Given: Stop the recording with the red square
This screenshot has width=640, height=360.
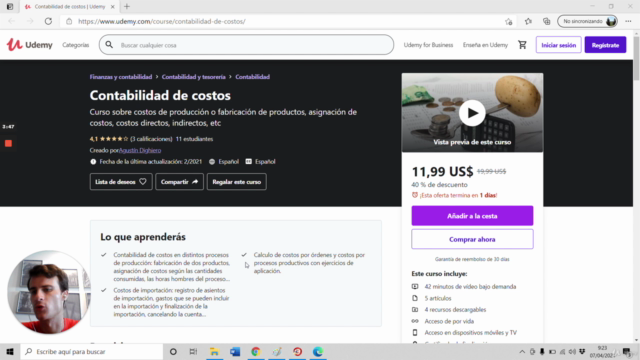Looking at the screenshot, I should pyautogui.click(x=8, y=143).
